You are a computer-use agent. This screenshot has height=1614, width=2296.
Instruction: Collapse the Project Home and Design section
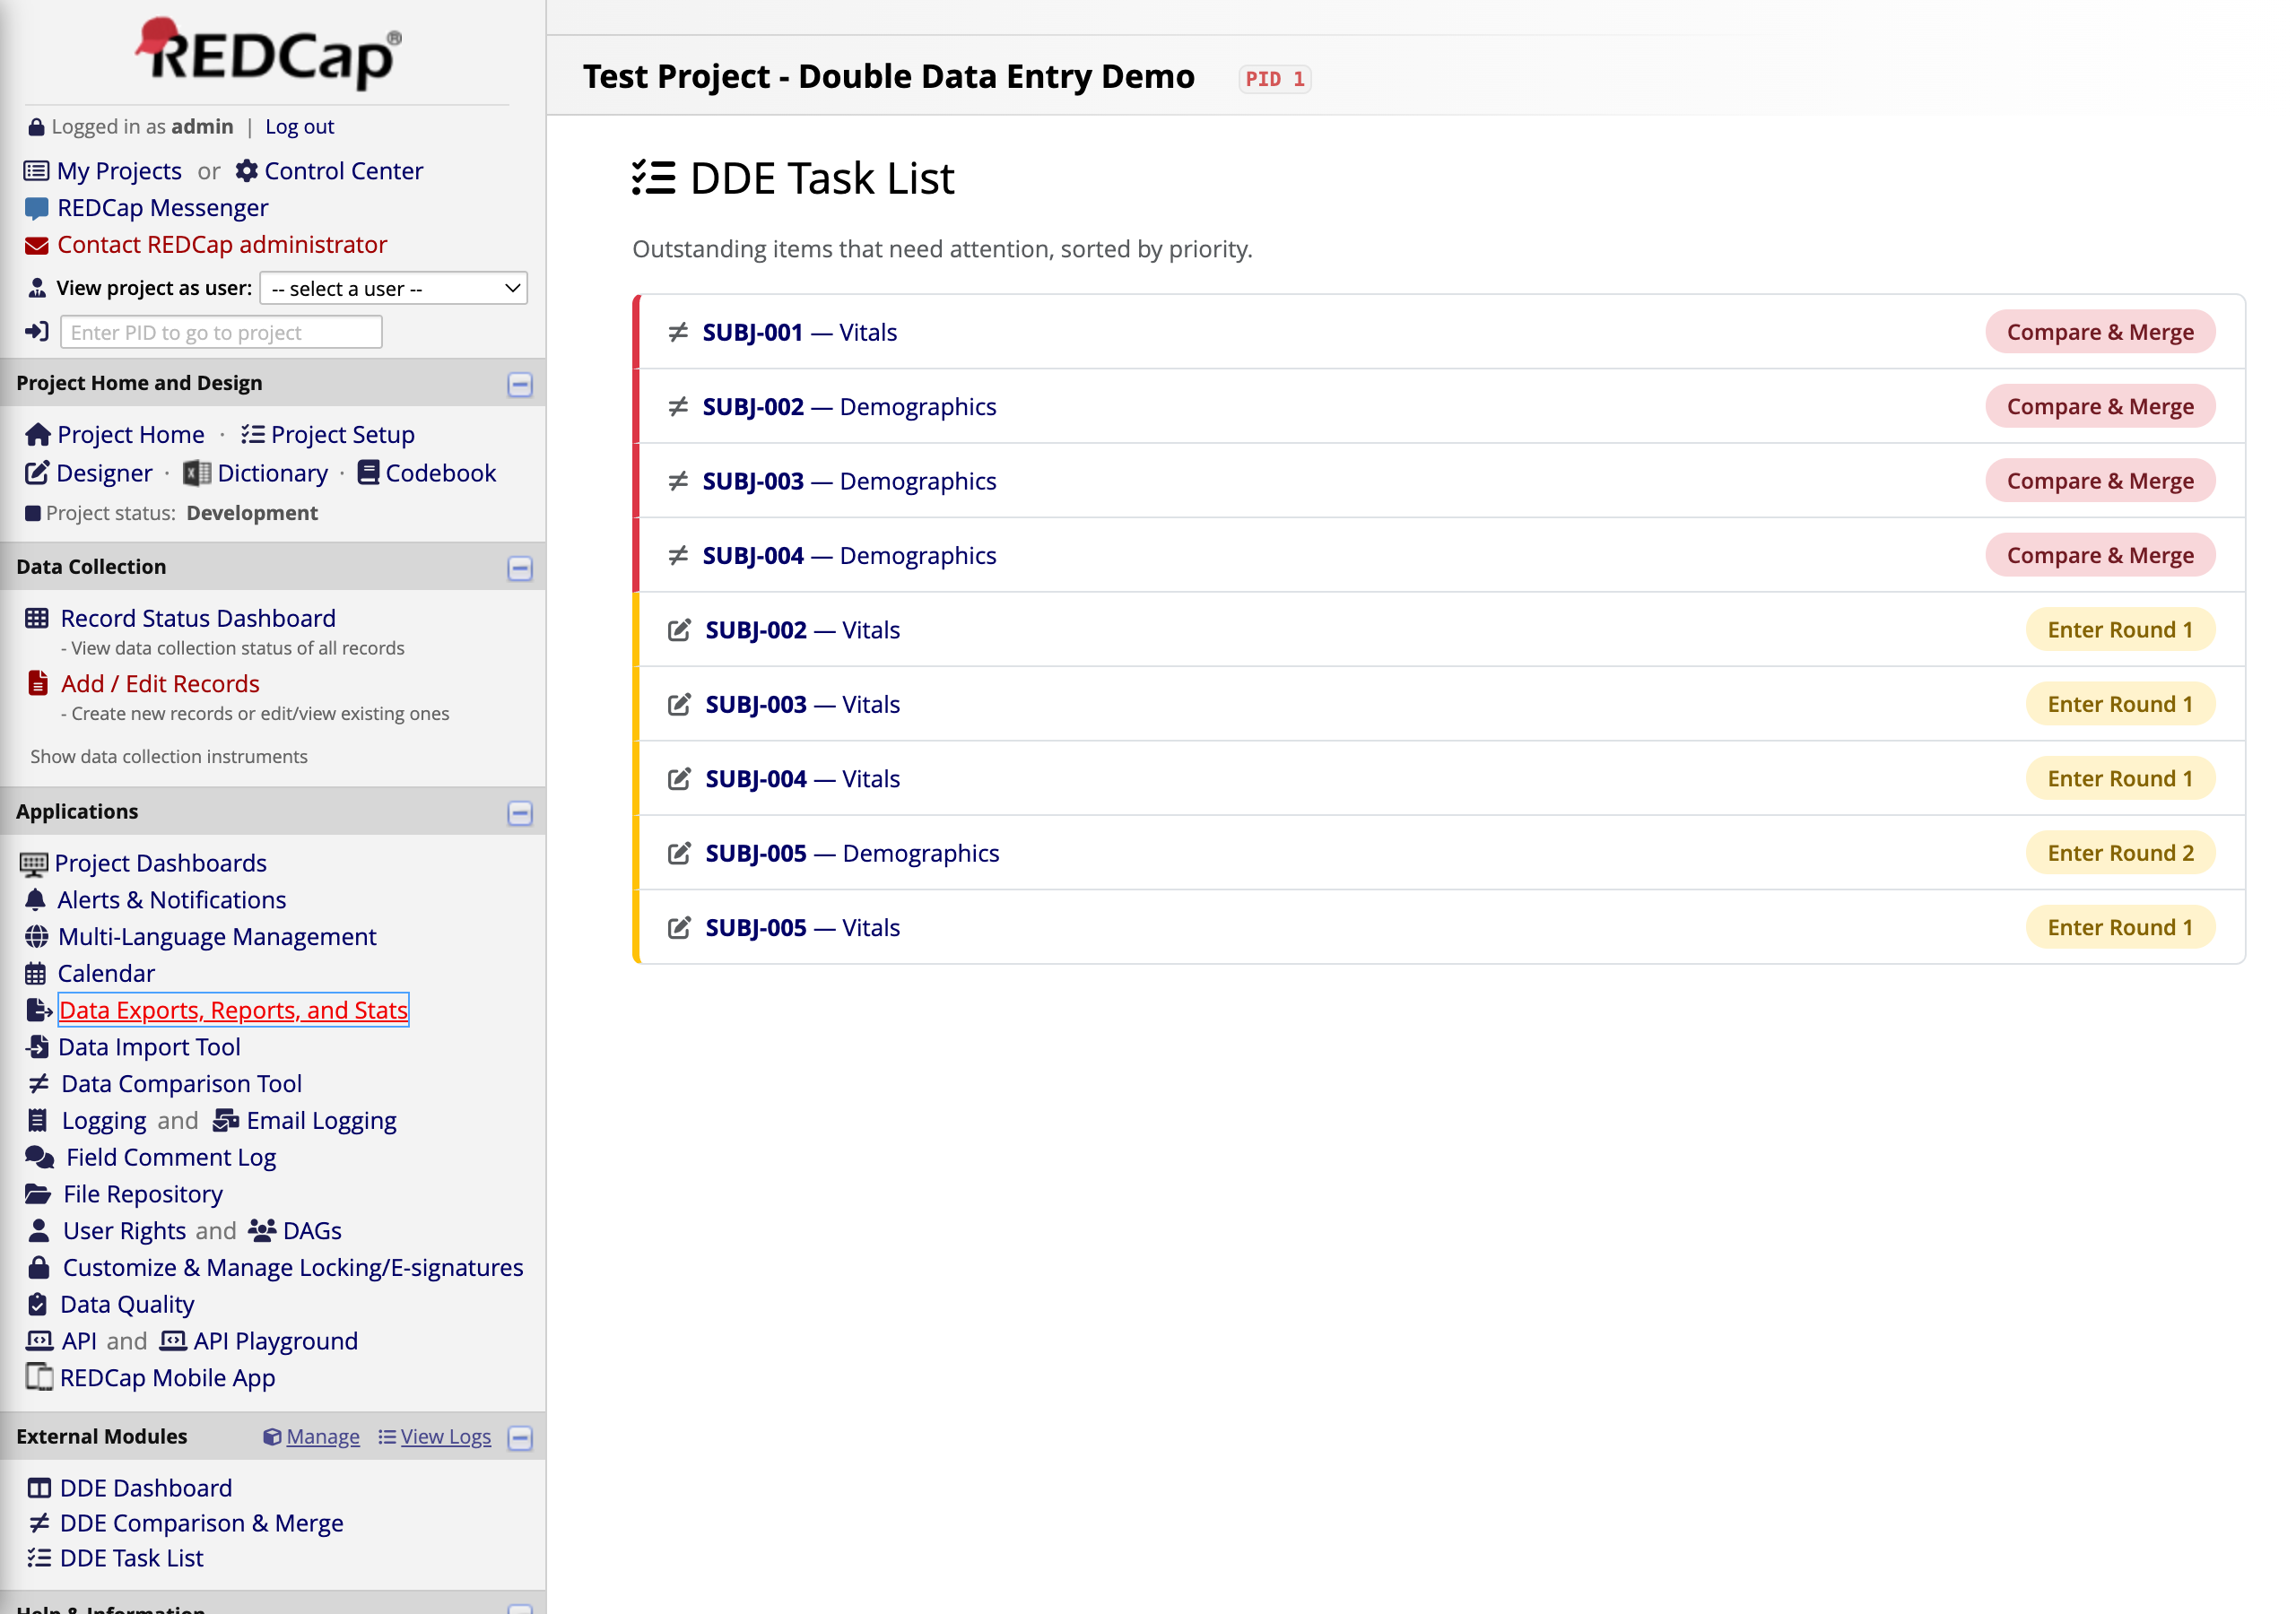520,385
